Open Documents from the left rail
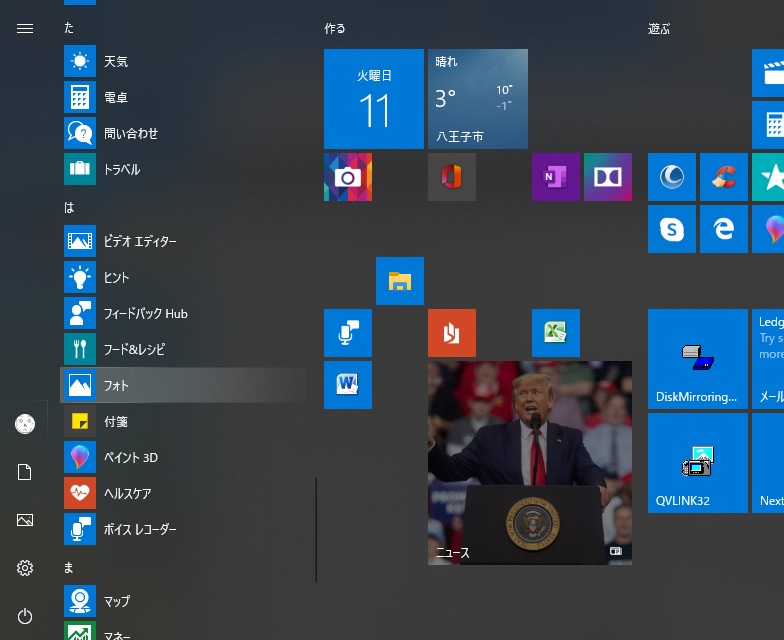 click(x=25, y=472)
